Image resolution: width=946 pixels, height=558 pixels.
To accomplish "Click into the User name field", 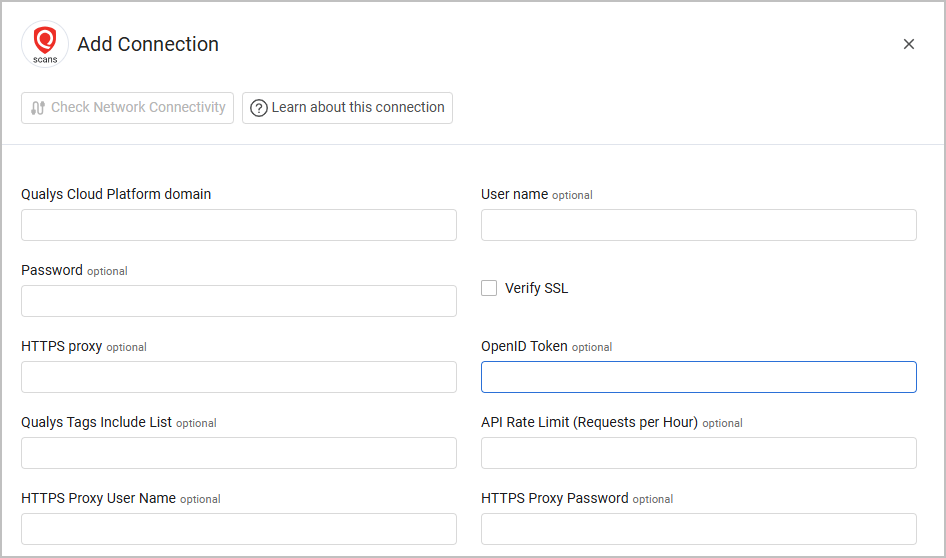I will [698, 225].
